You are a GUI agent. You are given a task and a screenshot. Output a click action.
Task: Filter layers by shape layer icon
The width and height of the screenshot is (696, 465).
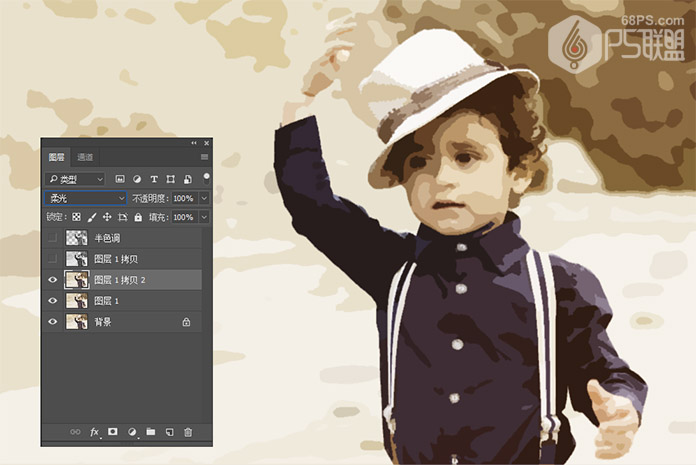(x=170, y=179)
